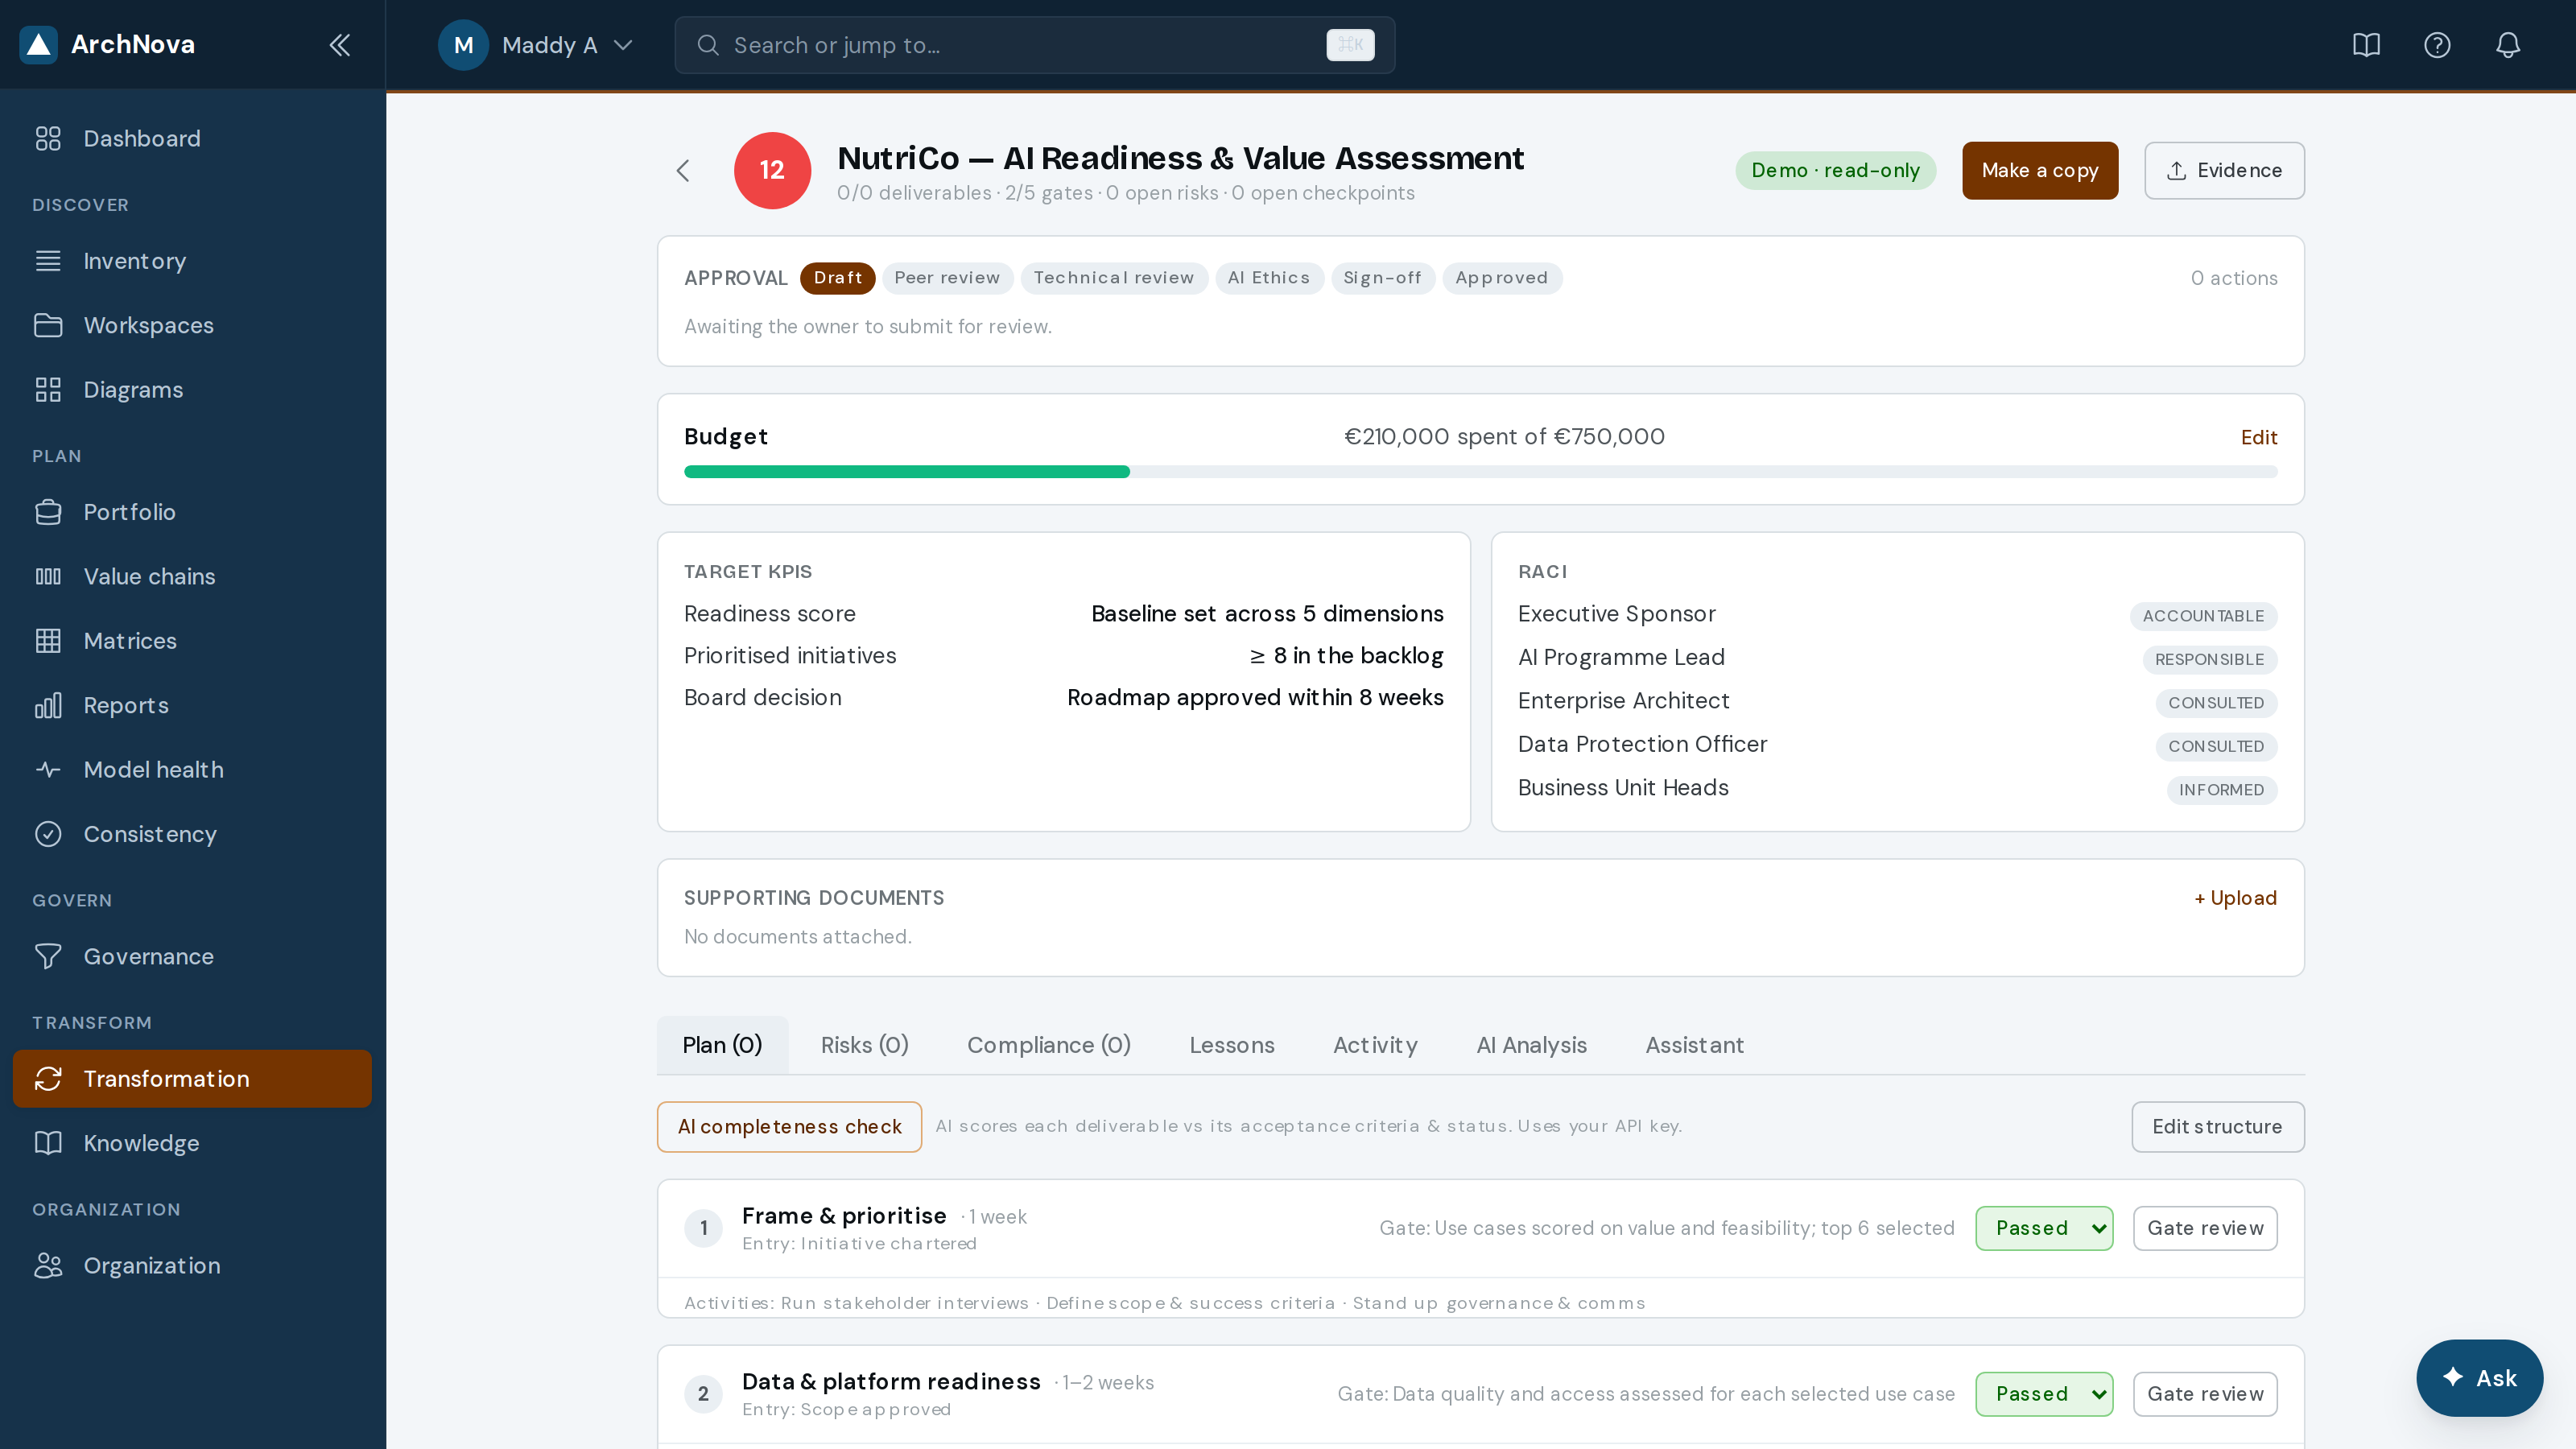Click the Transformation refresh icon

(48, 1079)
